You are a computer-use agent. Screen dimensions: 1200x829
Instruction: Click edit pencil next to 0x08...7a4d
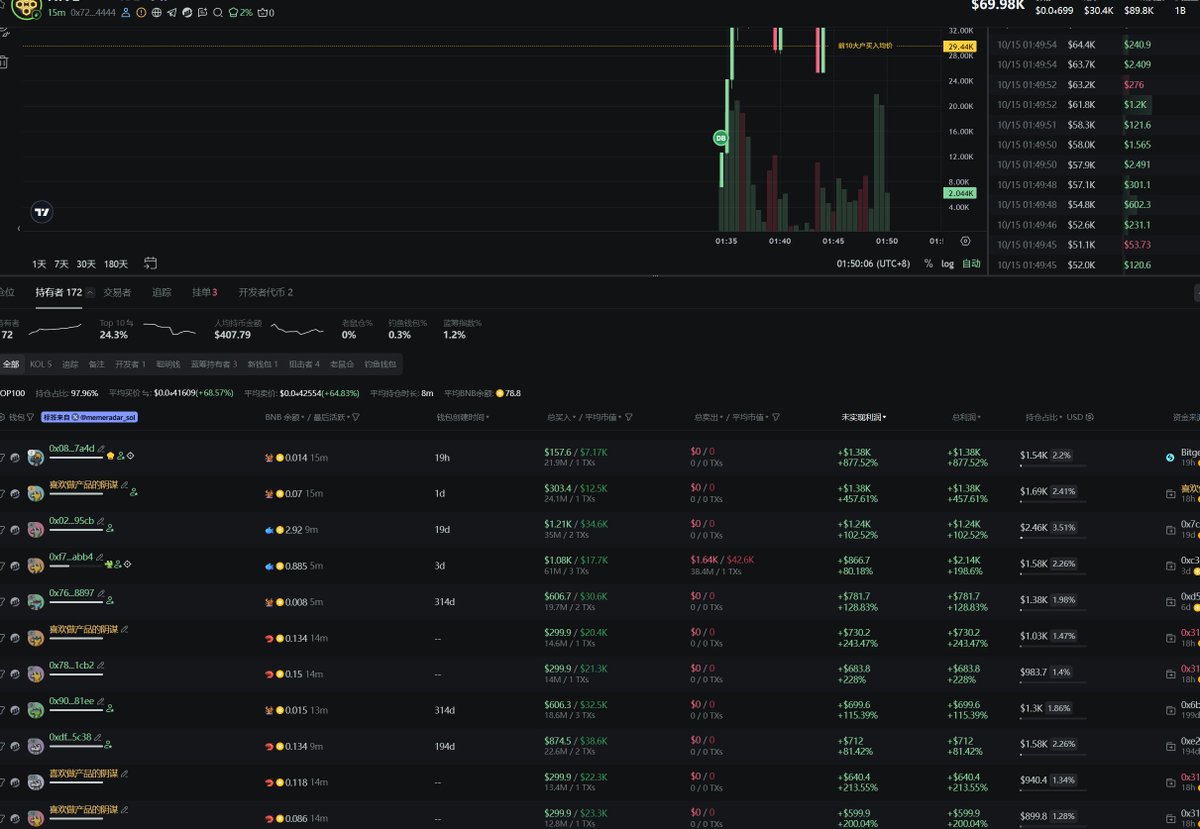coord(100,448)
